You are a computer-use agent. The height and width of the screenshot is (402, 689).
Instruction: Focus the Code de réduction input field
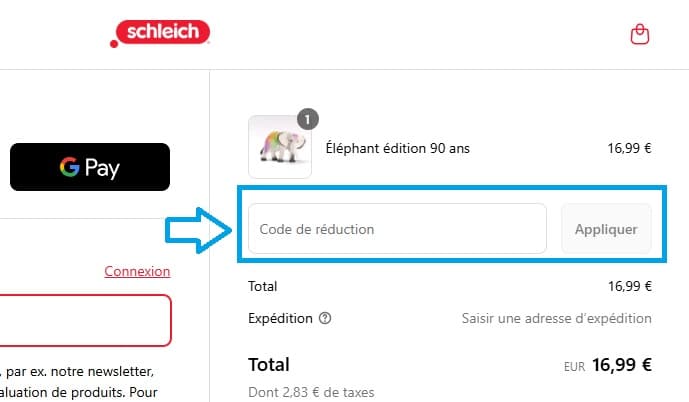click(397, 229)
